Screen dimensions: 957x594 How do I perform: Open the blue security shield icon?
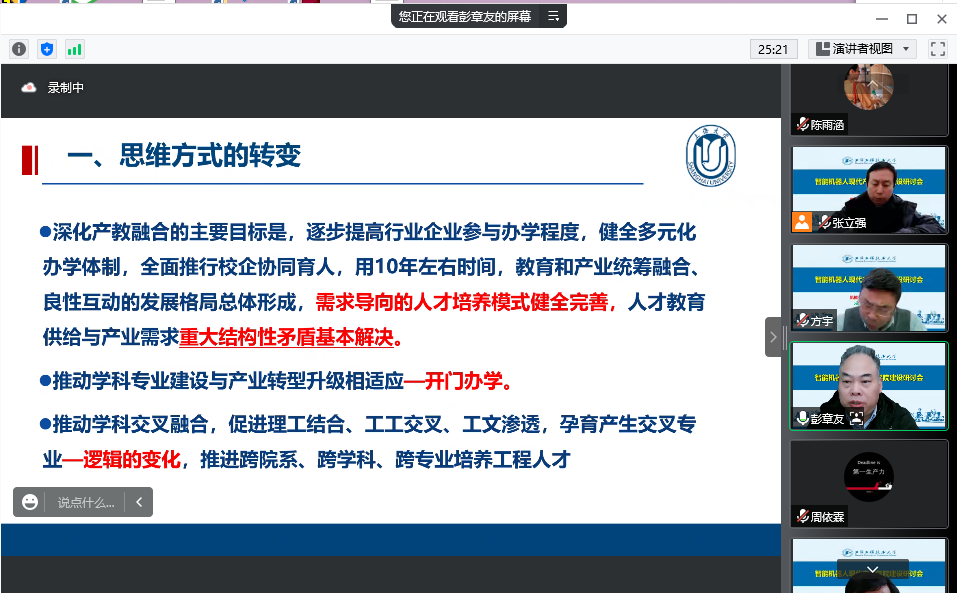pos(47,48)
